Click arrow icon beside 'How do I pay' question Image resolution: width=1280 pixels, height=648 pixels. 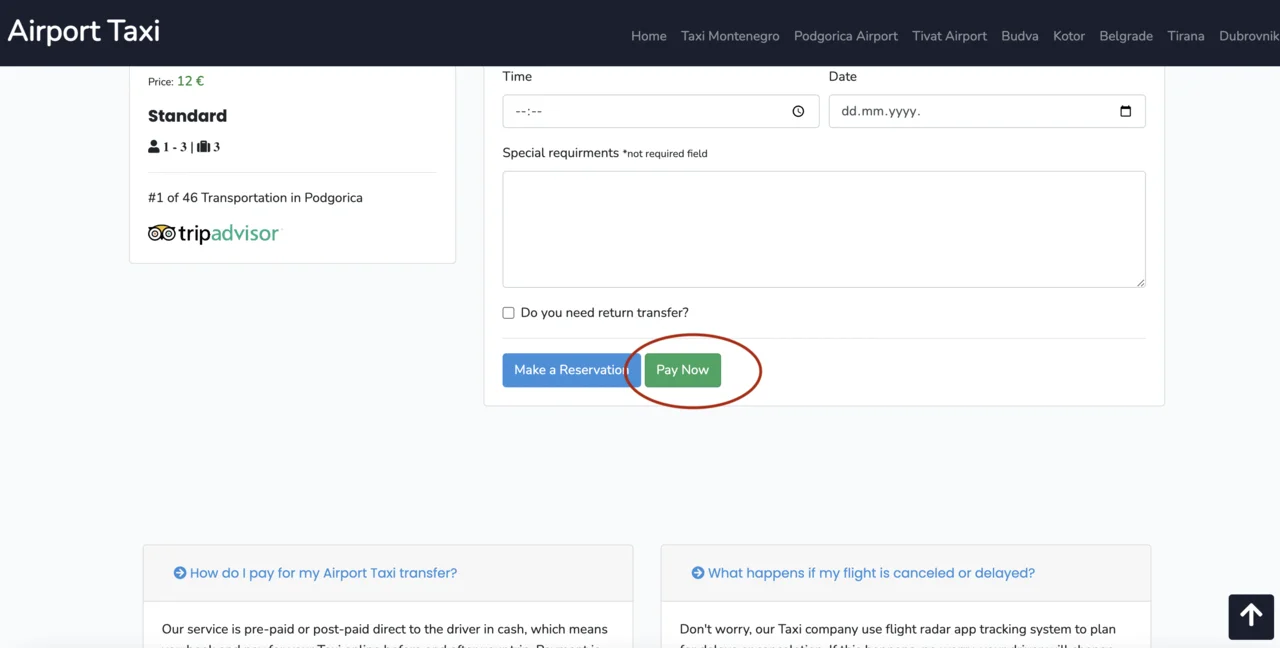[x=180, y=573]
